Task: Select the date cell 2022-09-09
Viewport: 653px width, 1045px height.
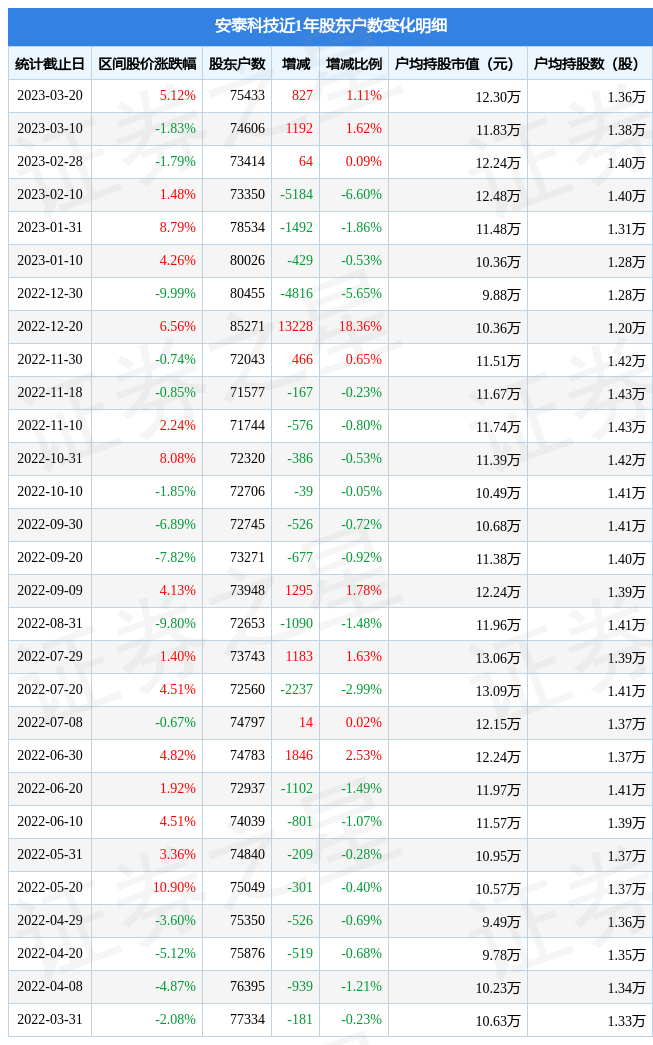Action: [50, 590]
